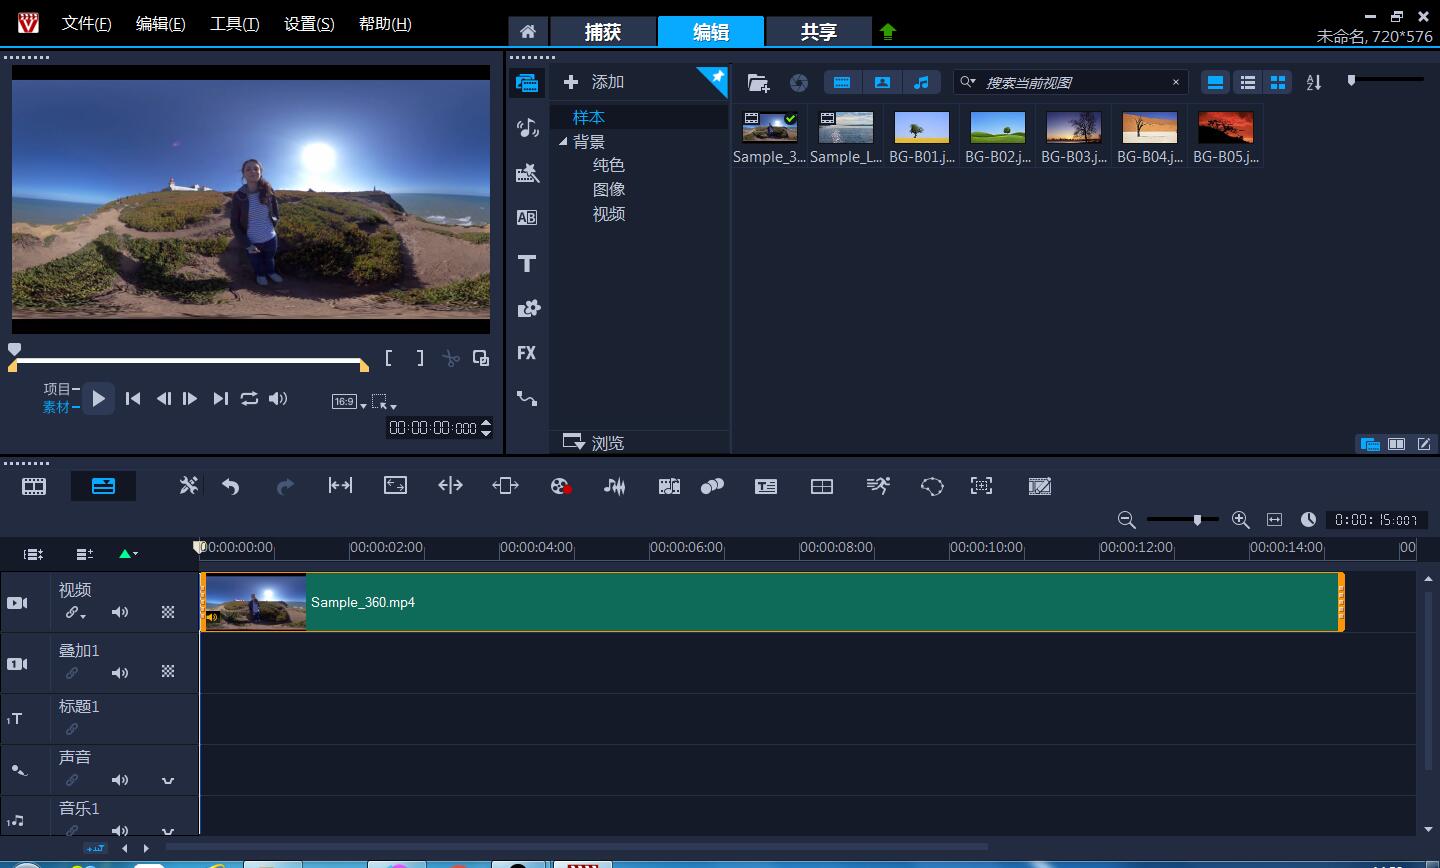Switch preview to 素材 mode

tap(57, 407)
